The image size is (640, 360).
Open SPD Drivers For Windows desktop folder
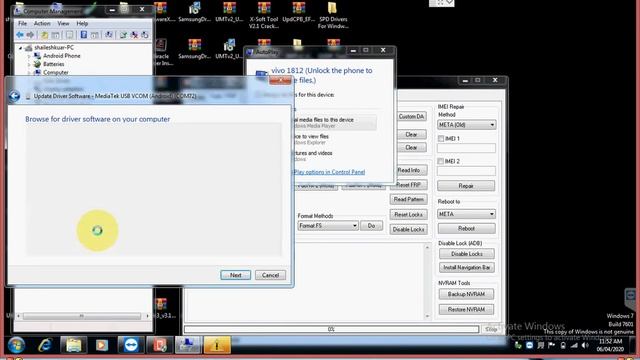[333, 15]
